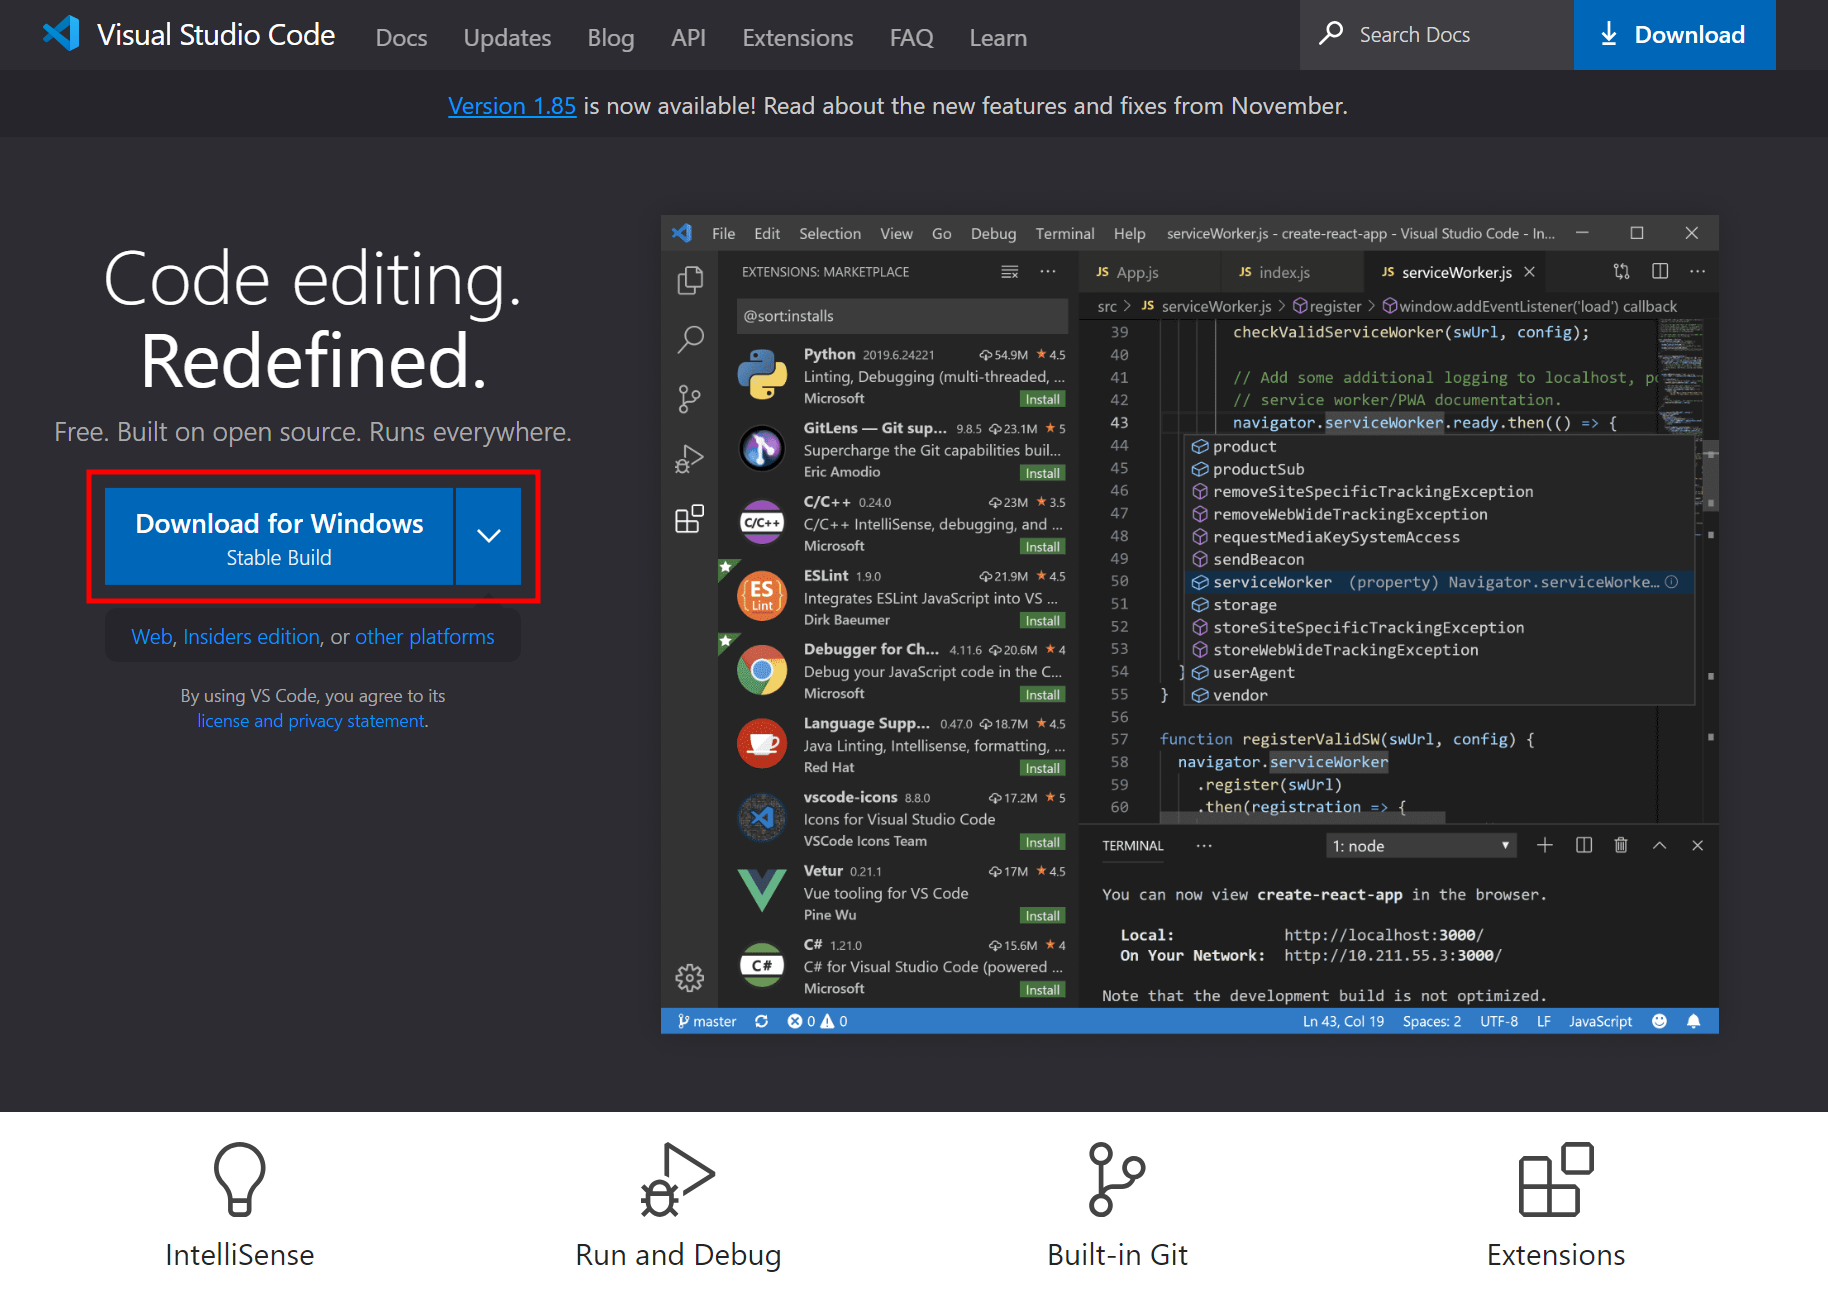
Task: Open the Updates nav item
Action: click(x=507, y=37)
